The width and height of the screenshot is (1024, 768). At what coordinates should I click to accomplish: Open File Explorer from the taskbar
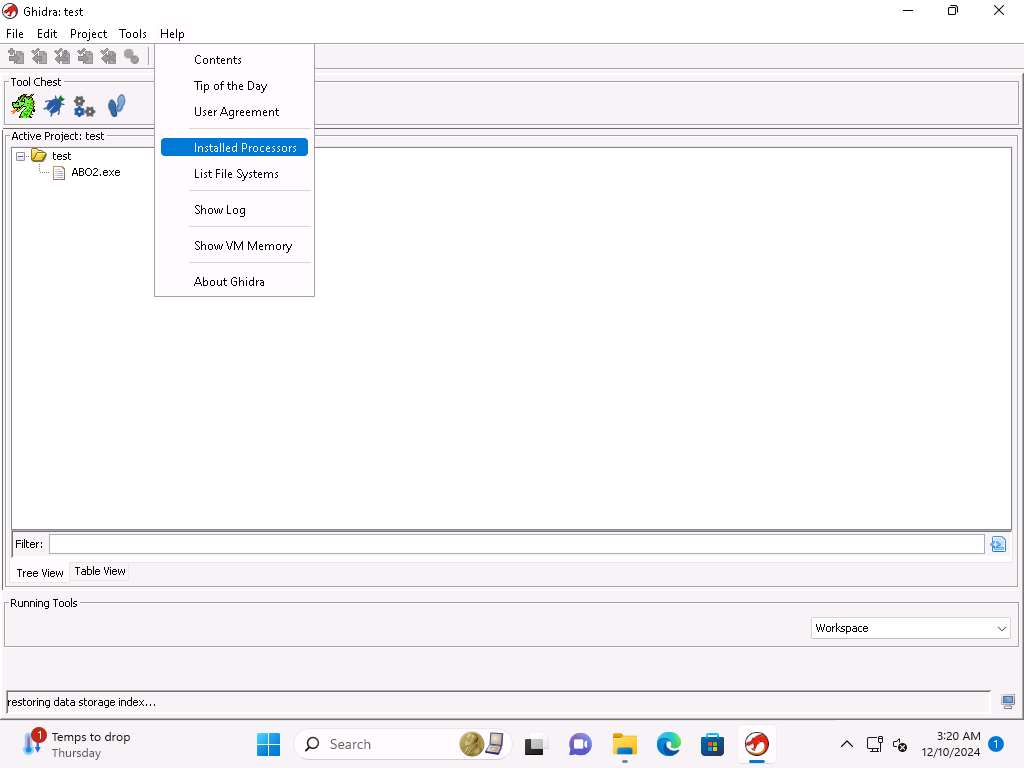[625, 744]
